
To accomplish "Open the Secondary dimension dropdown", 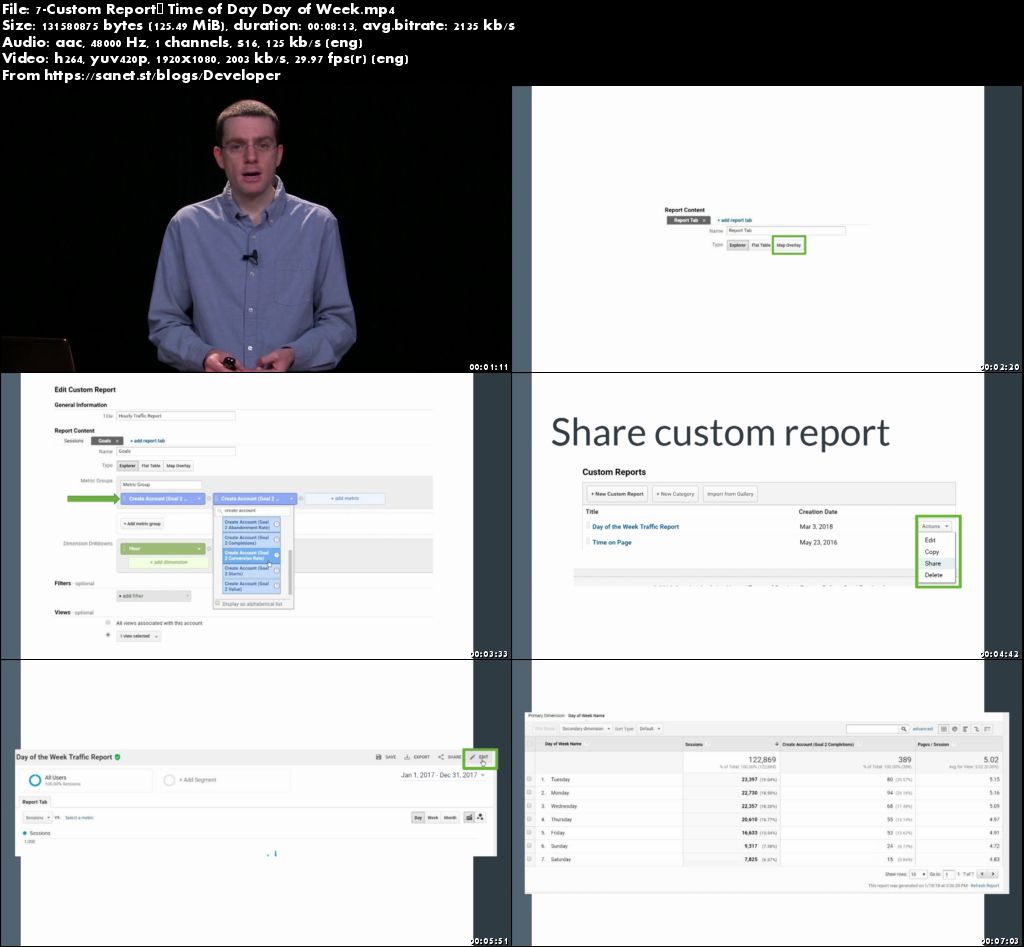I will click(586, 729).
